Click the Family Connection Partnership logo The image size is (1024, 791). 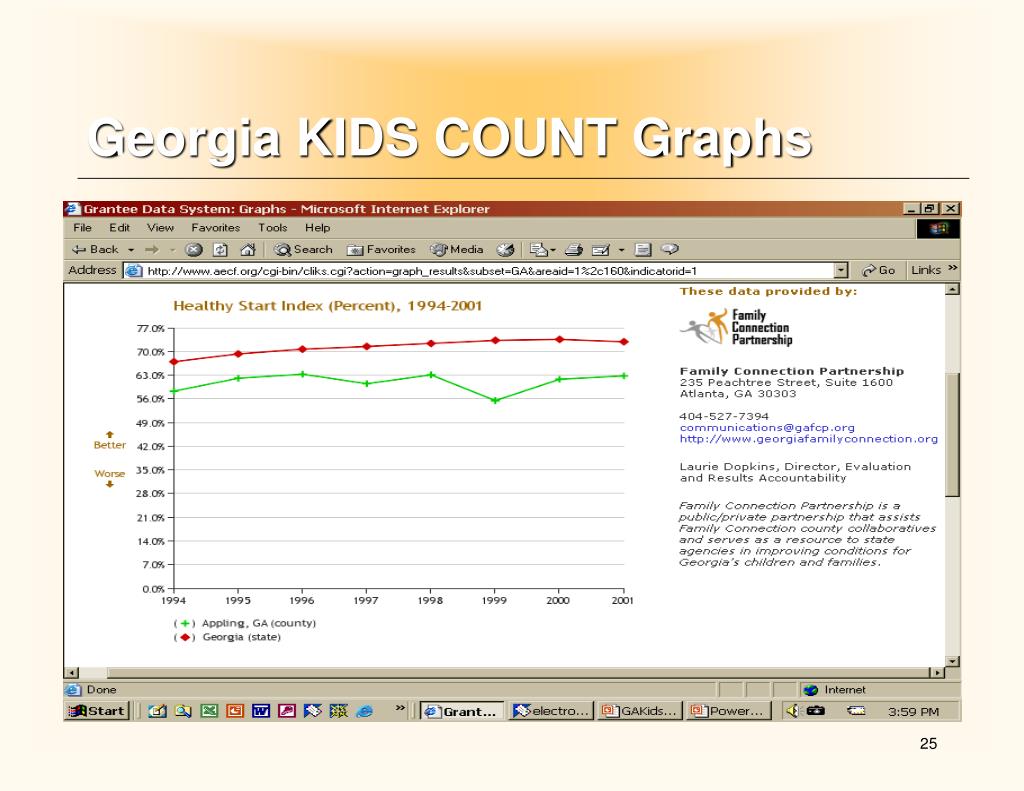point(735,327)
